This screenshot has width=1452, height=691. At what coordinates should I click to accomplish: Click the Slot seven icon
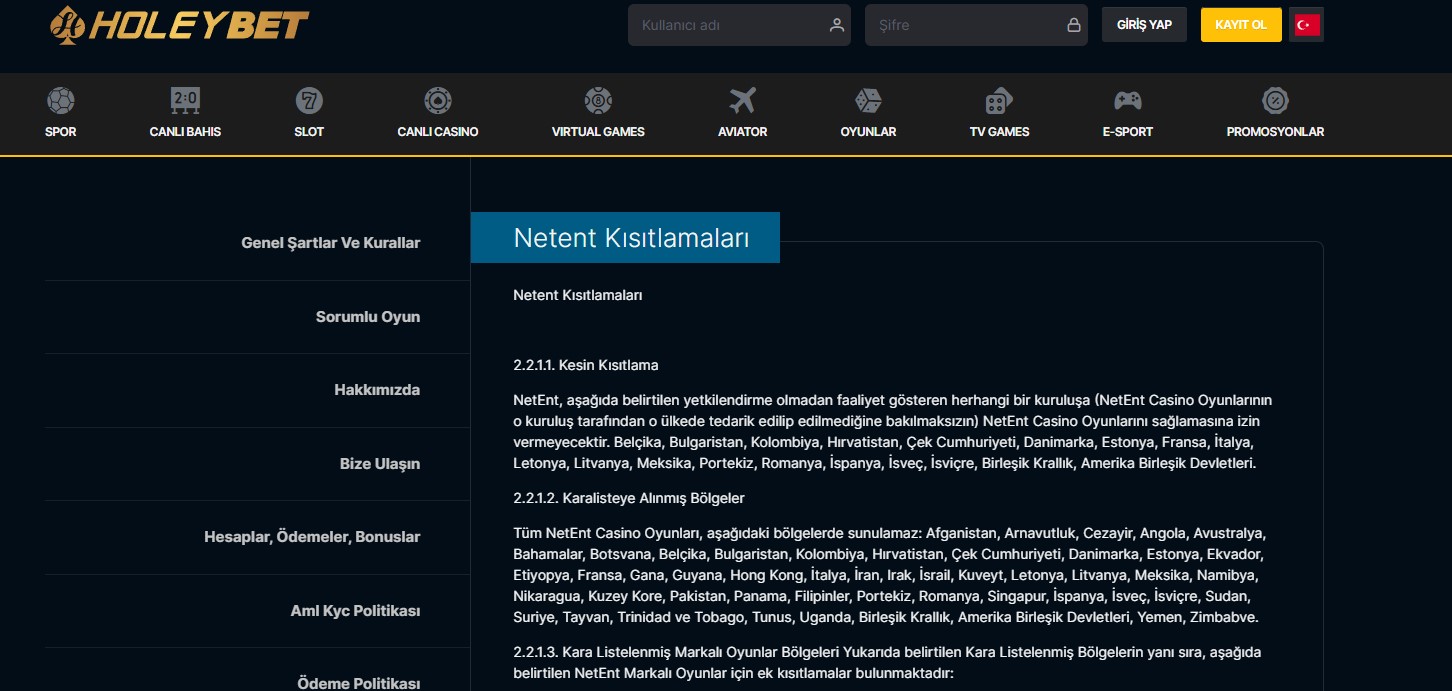click(x=309, y=100)
